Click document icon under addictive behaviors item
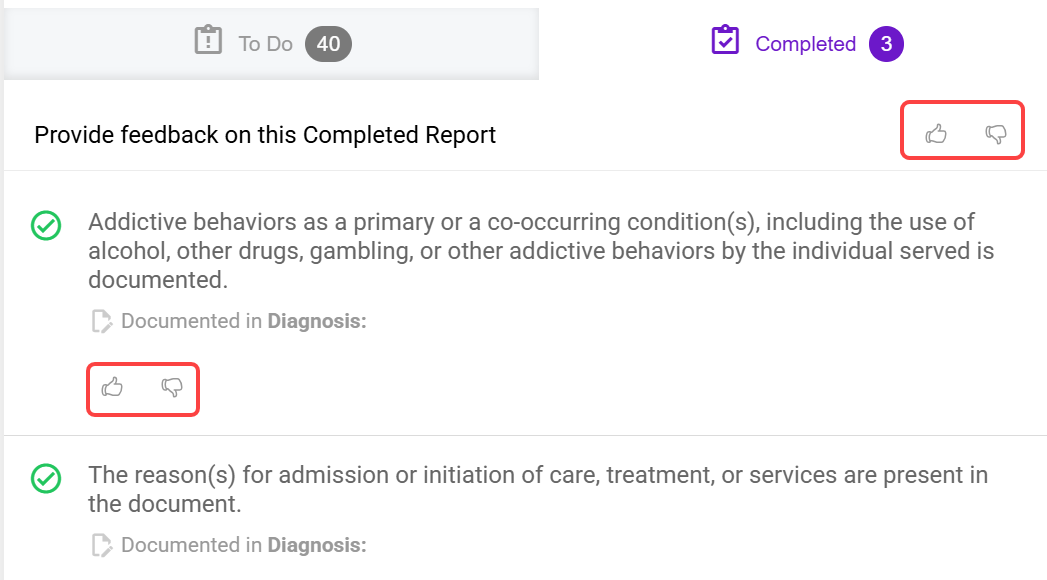Viewport: 1047px width, 580px height. (x=101, y=321)
